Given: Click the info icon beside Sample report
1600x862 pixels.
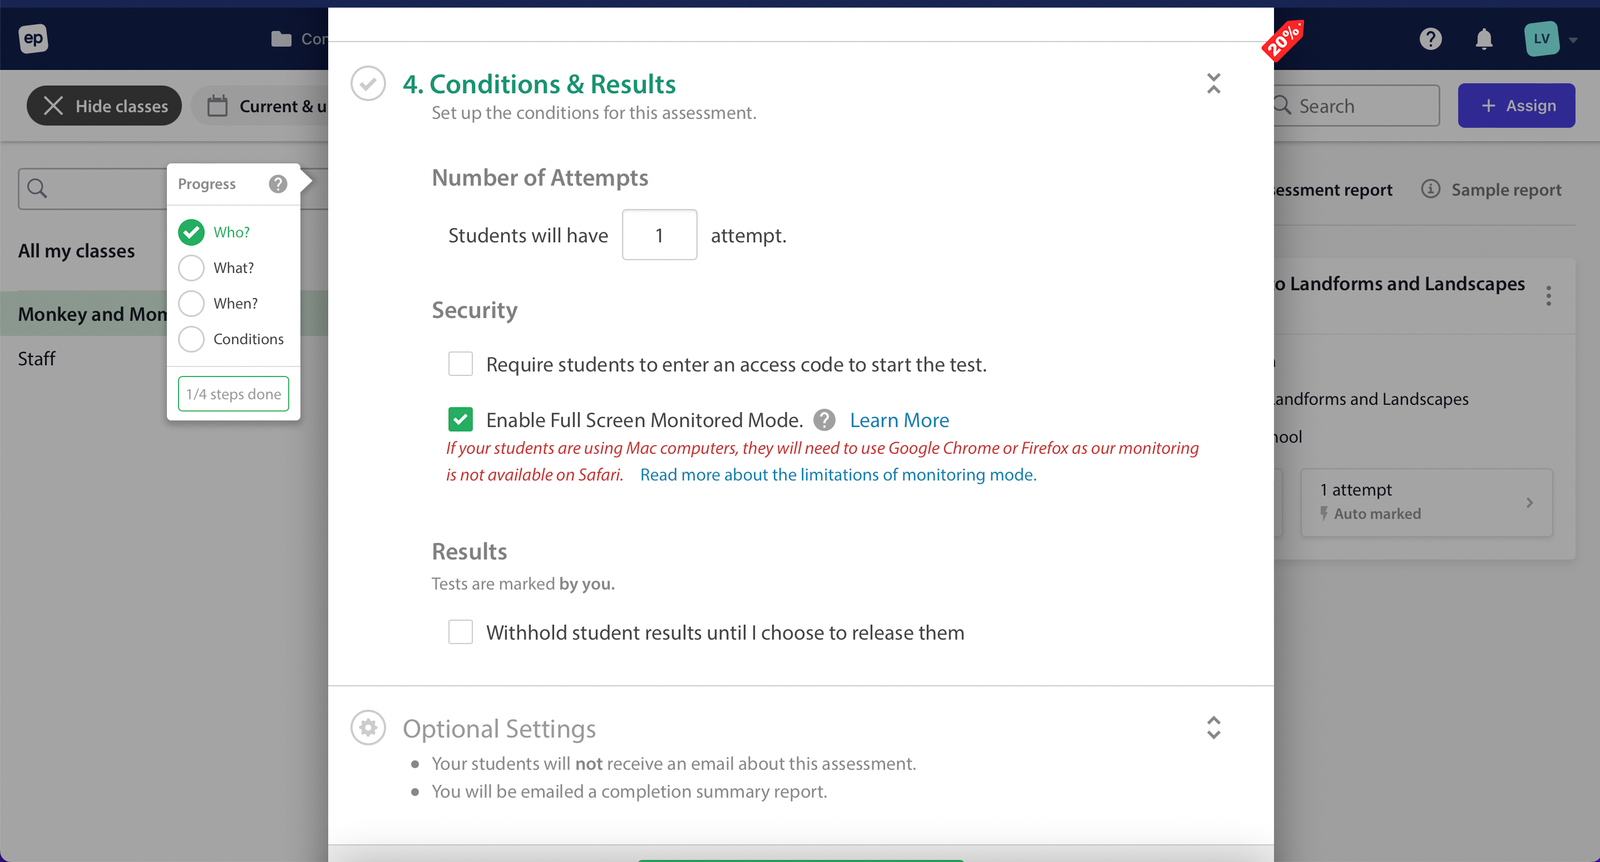Looking at the screenshot, I should click(x=1431, y=189).
